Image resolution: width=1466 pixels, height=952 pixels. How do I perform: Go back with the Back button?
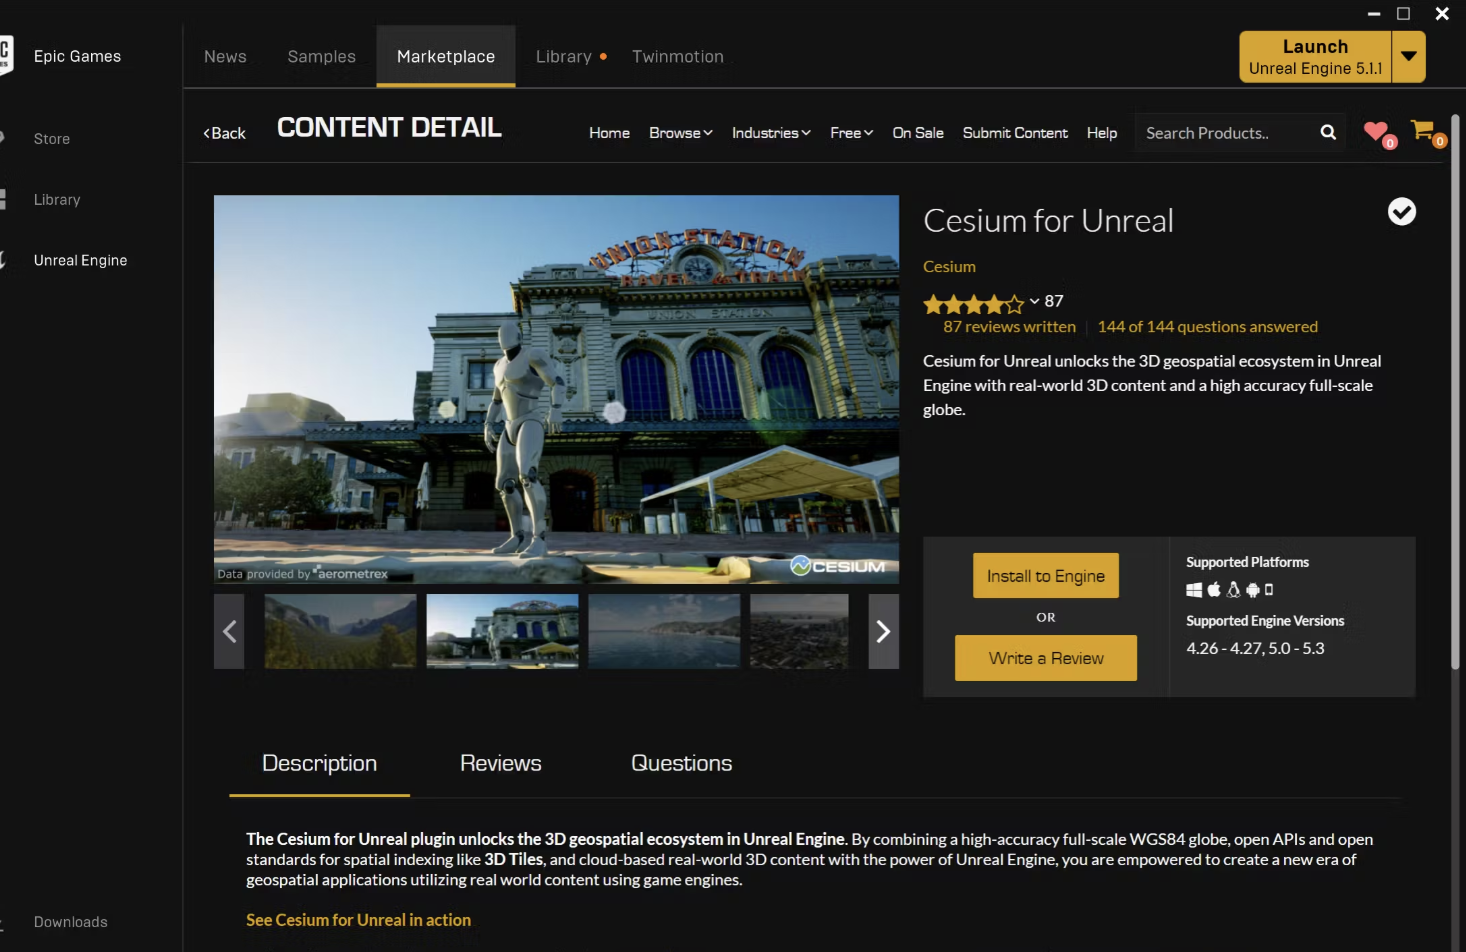click(224, 133)
